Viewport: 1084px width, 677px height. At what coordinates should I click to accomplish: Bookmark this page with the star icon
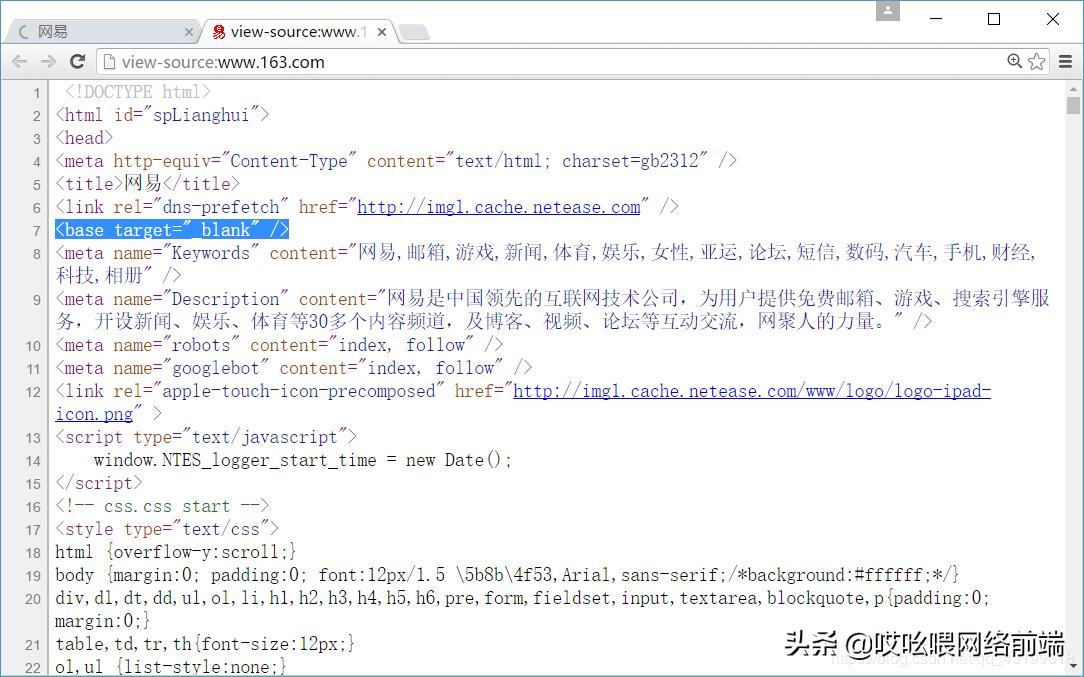[1036, 61]
